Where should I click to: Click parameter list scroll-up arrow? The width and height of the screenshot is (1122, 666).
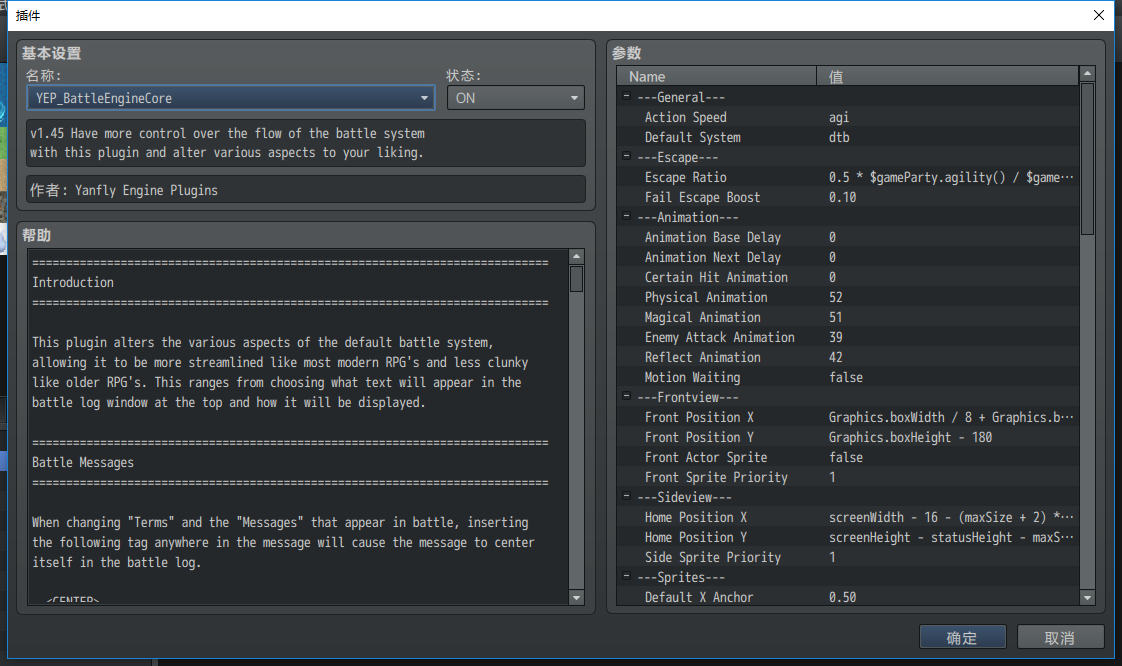click(1087, 74)
